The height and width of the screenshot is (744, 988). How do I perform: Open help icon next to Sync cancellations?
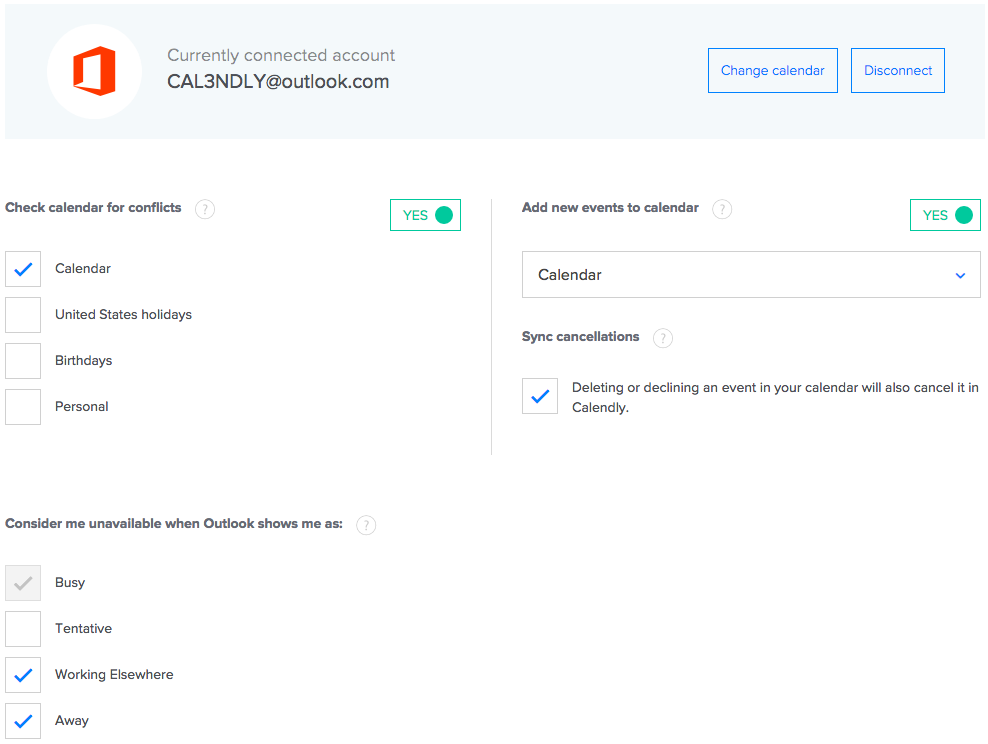click(663, 338)
